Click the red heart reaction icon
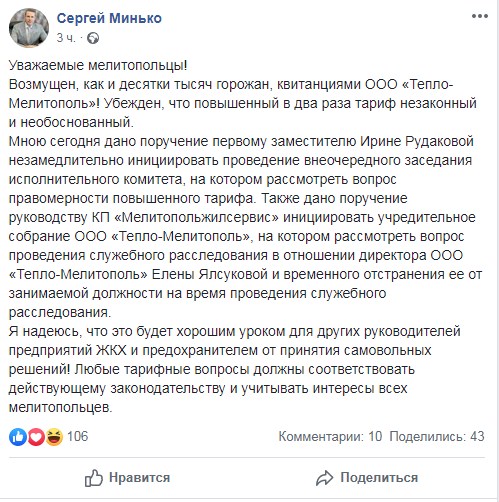 (36, 436)
